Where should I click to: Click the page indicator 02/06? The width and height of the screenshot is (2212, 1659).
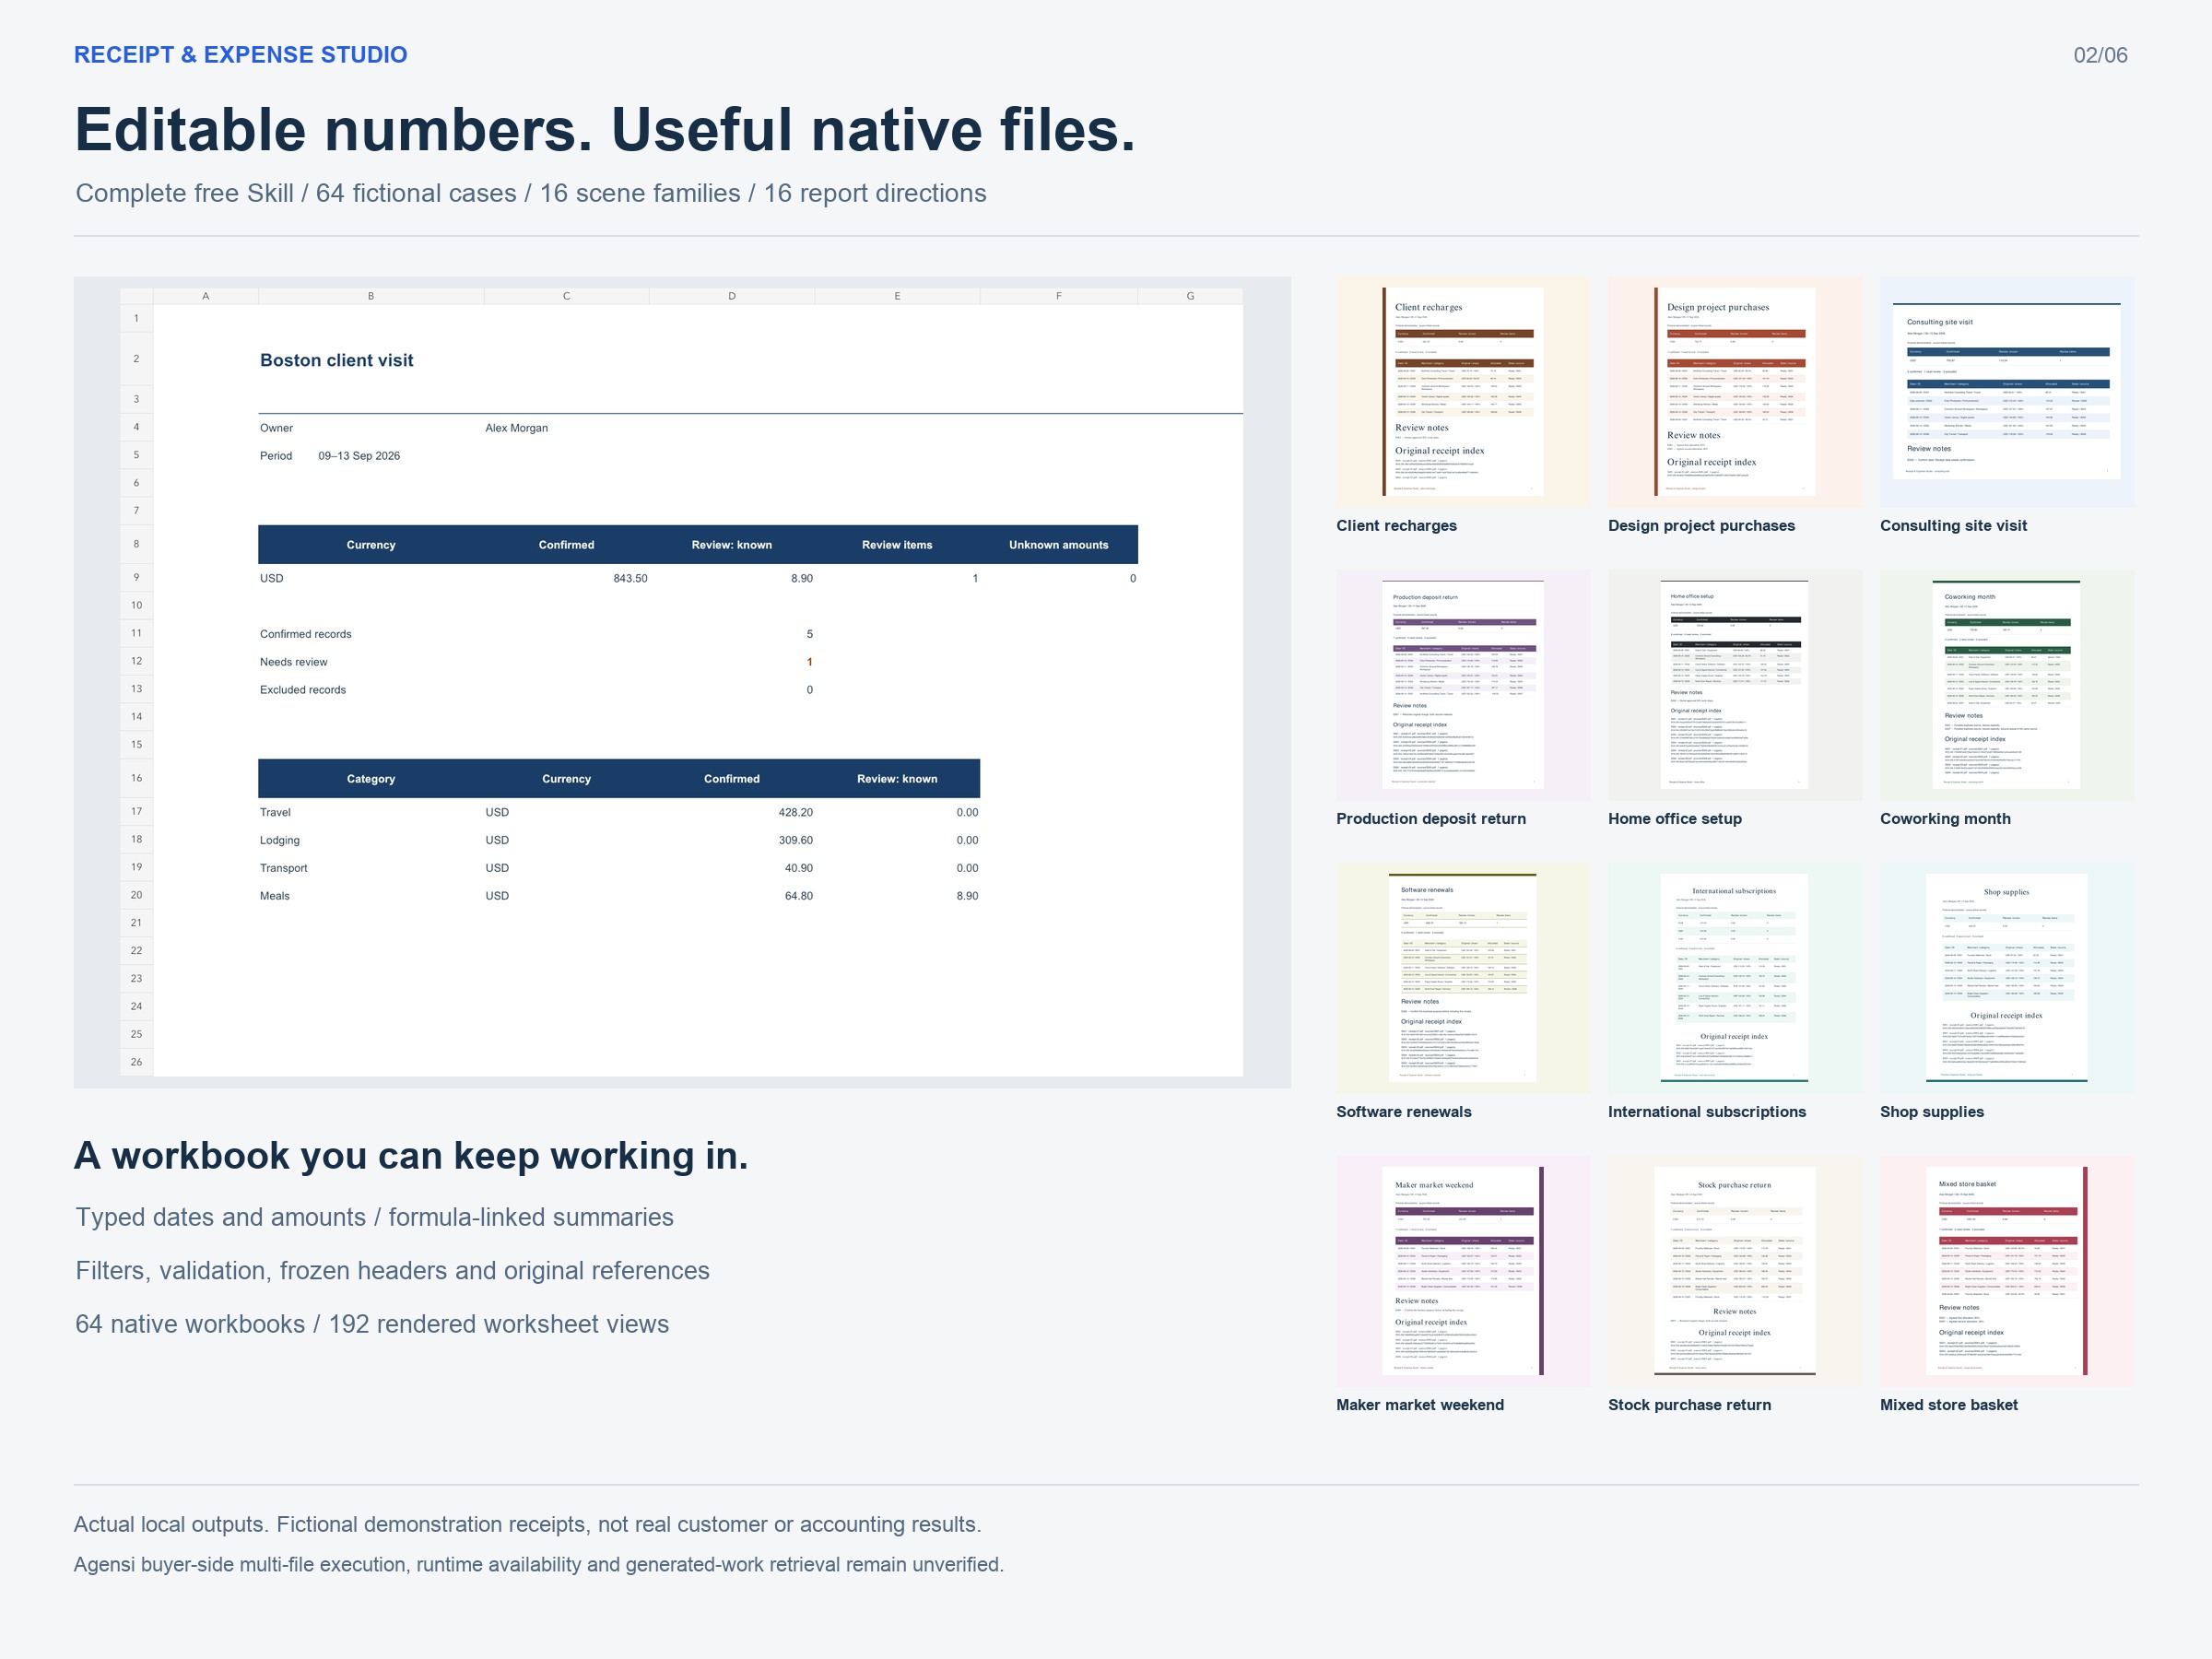point(2100,55)
